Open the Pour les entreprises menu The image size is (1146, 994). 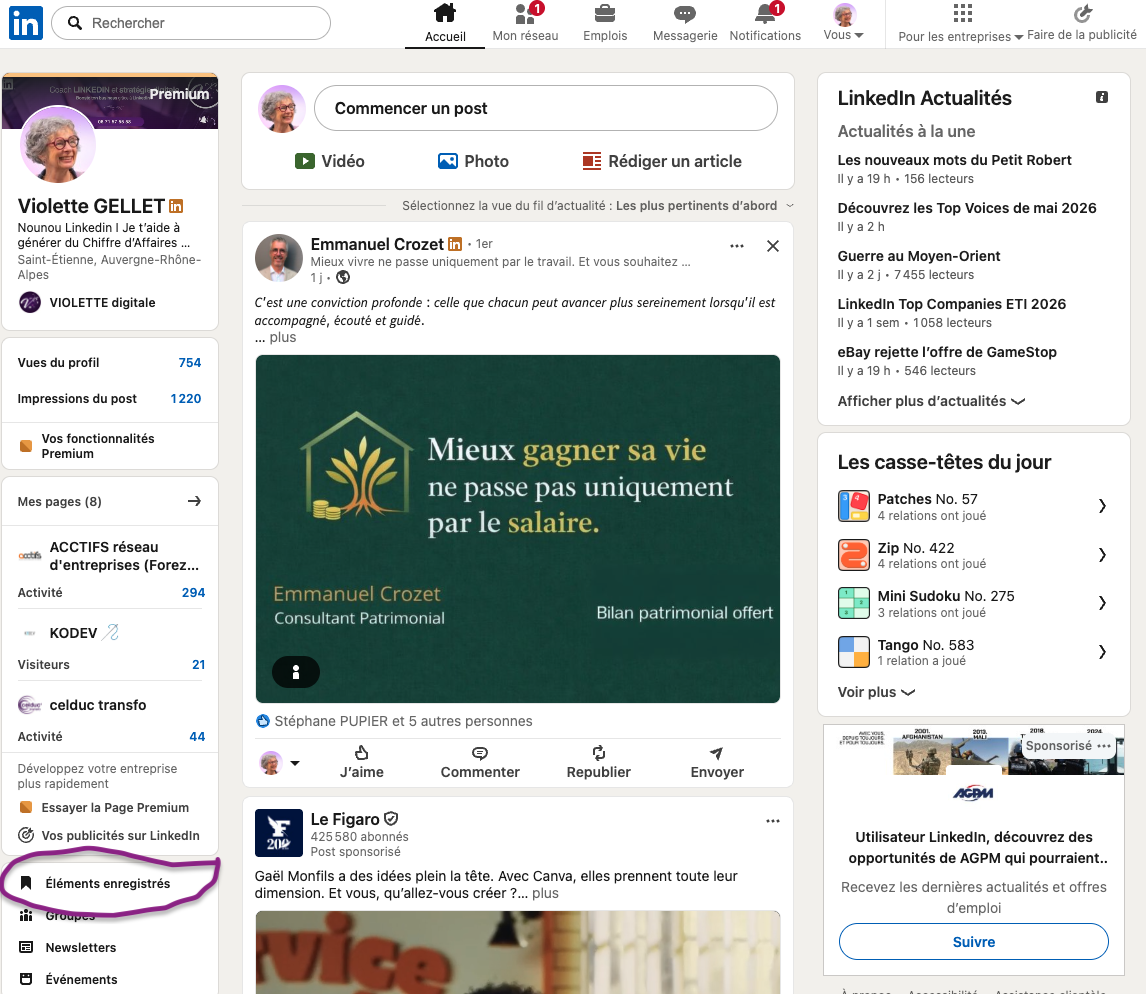click(960, 24)
